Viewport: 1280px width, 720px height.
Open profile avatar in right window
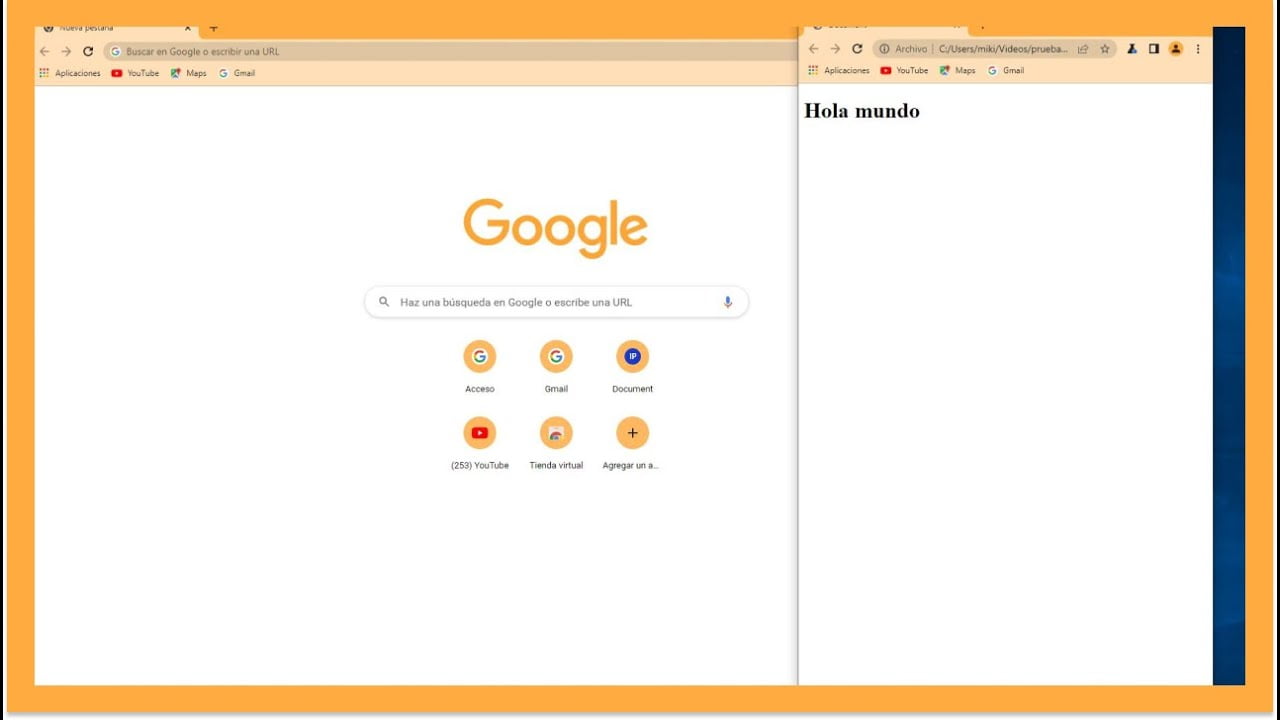pyautogui.click(x=1176, y=49)
